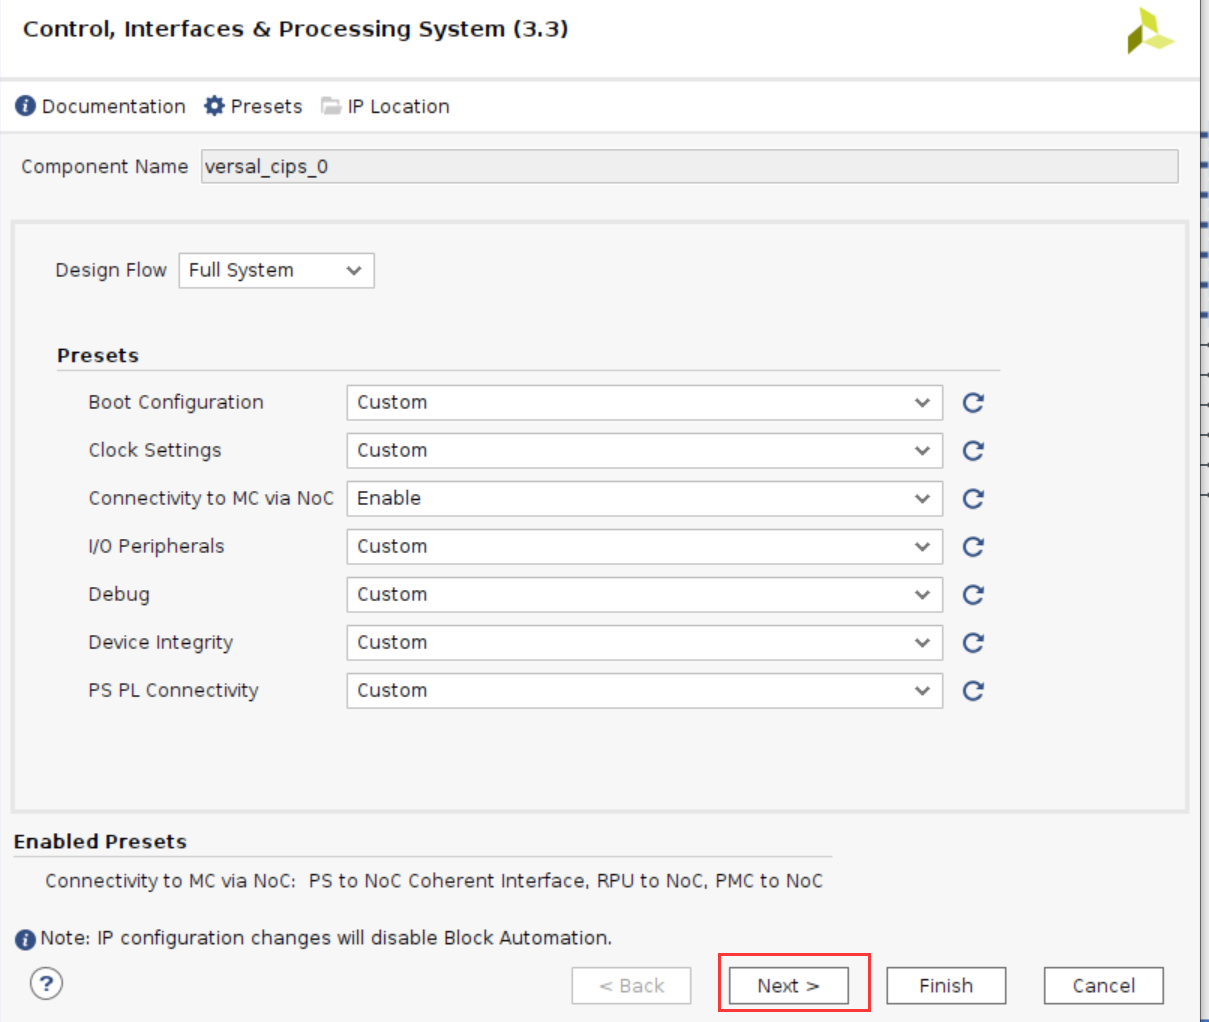Click the info icon beside the Note
Image resolution: width=1209 pixels, height=1022 pixels.
coord(26,940)
